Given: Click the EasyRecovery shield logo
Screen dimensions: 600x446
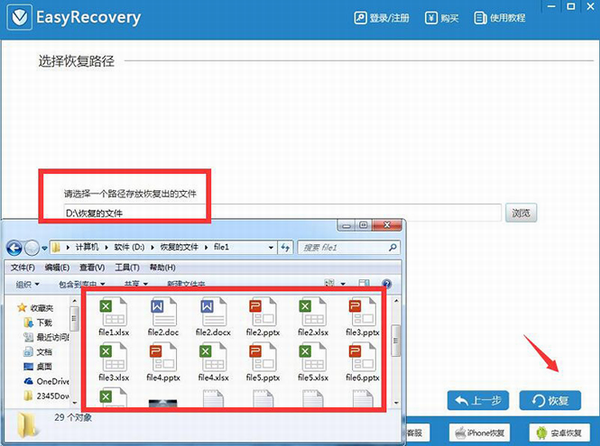Looking at the screenshot, I should click(x=19, y=17).
